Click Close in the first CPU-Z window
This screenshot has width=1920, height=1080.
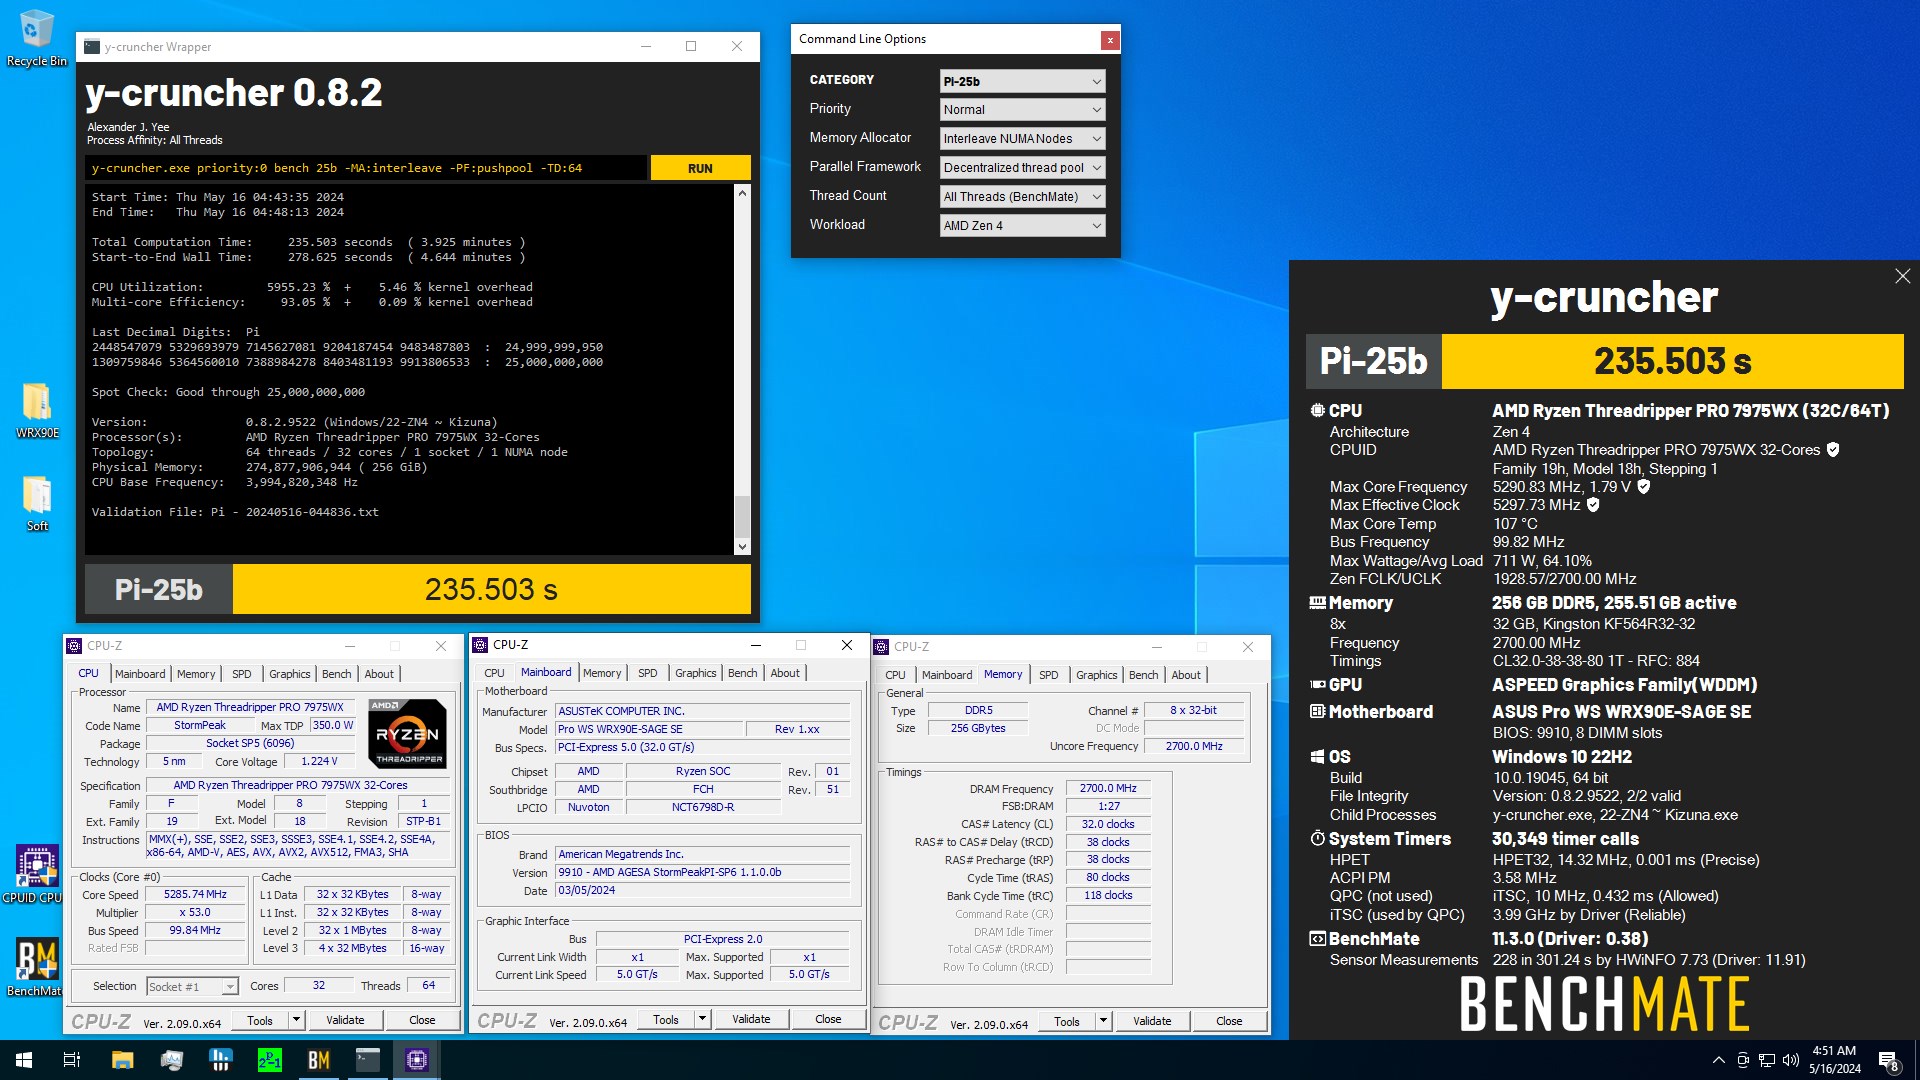pos(422,1020)
